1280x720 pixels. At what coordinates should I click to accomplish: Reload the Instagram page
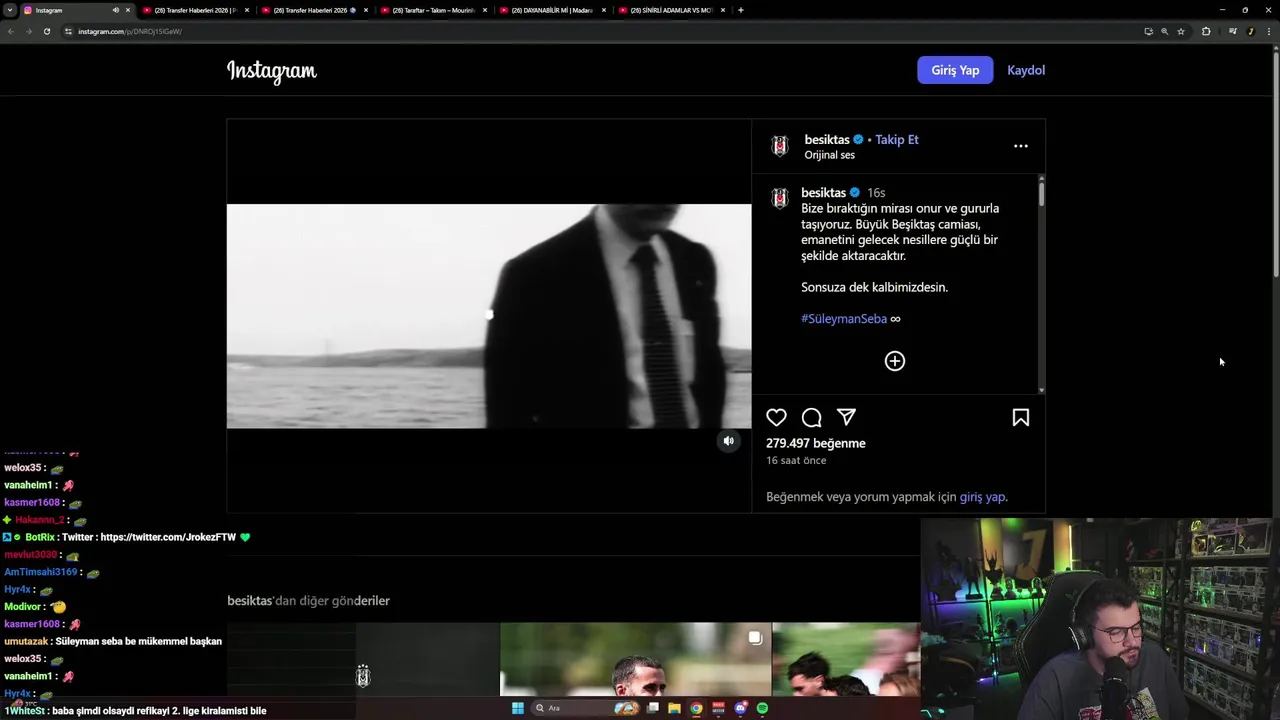click(x=46, y=31)
